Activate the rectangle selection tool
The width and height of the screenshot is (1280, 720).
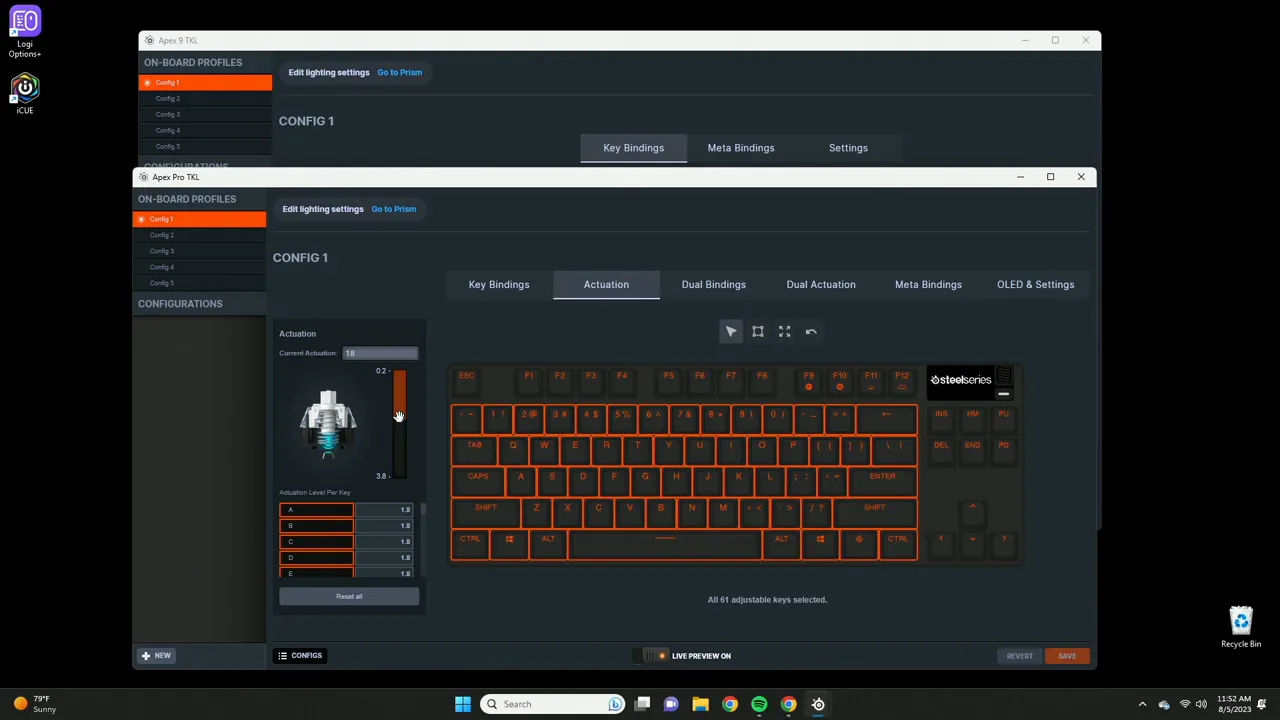[757, 331]
